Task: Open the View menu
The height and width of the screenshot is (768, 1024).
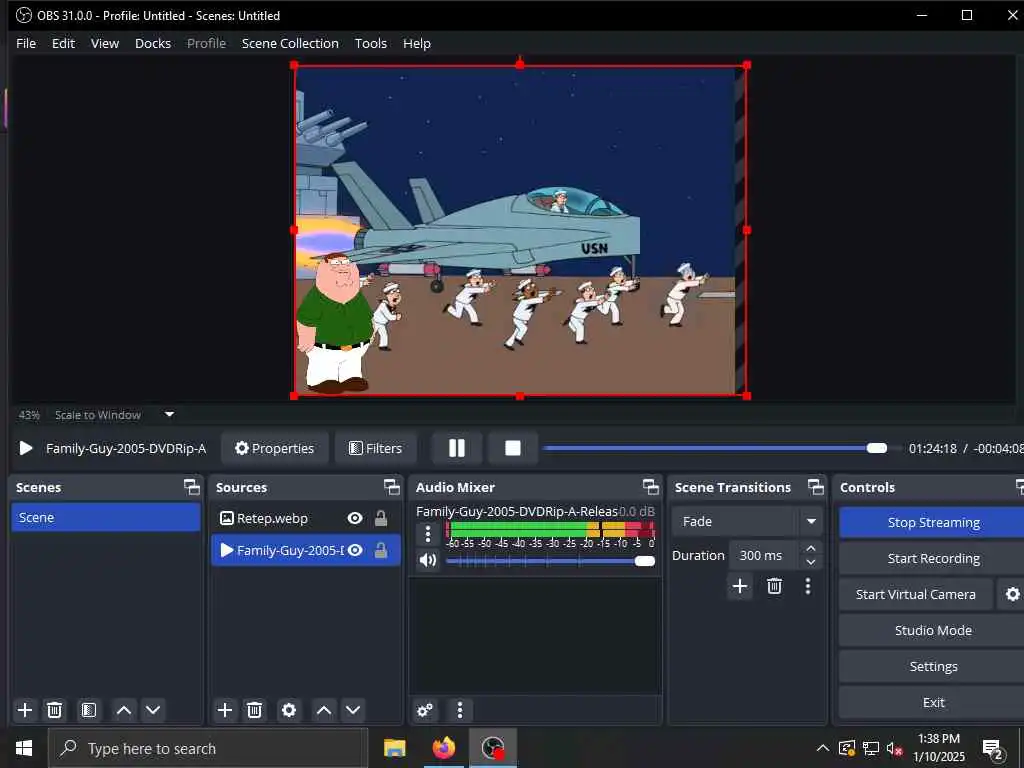Action: pos(104,43)
